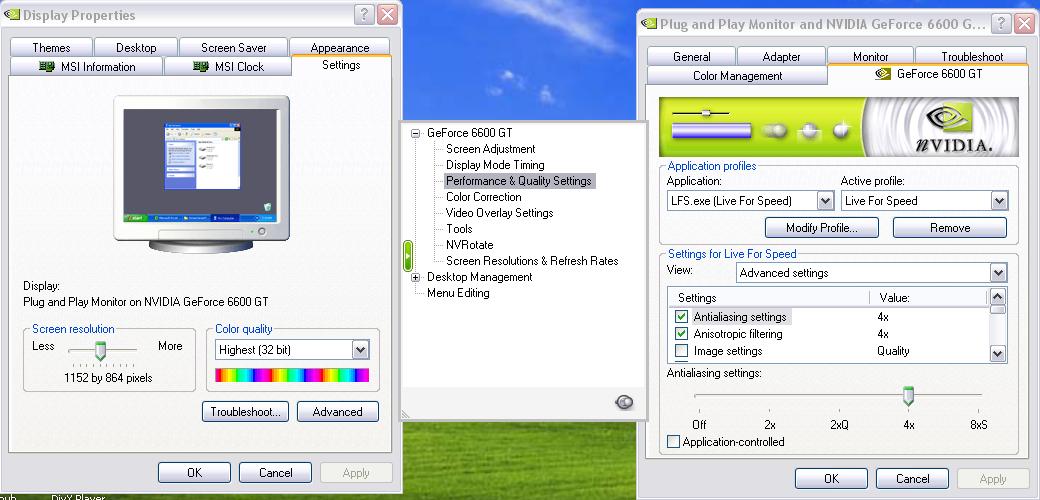
Task: Select Menu Editing in the tree
Action: click(458, 293)
